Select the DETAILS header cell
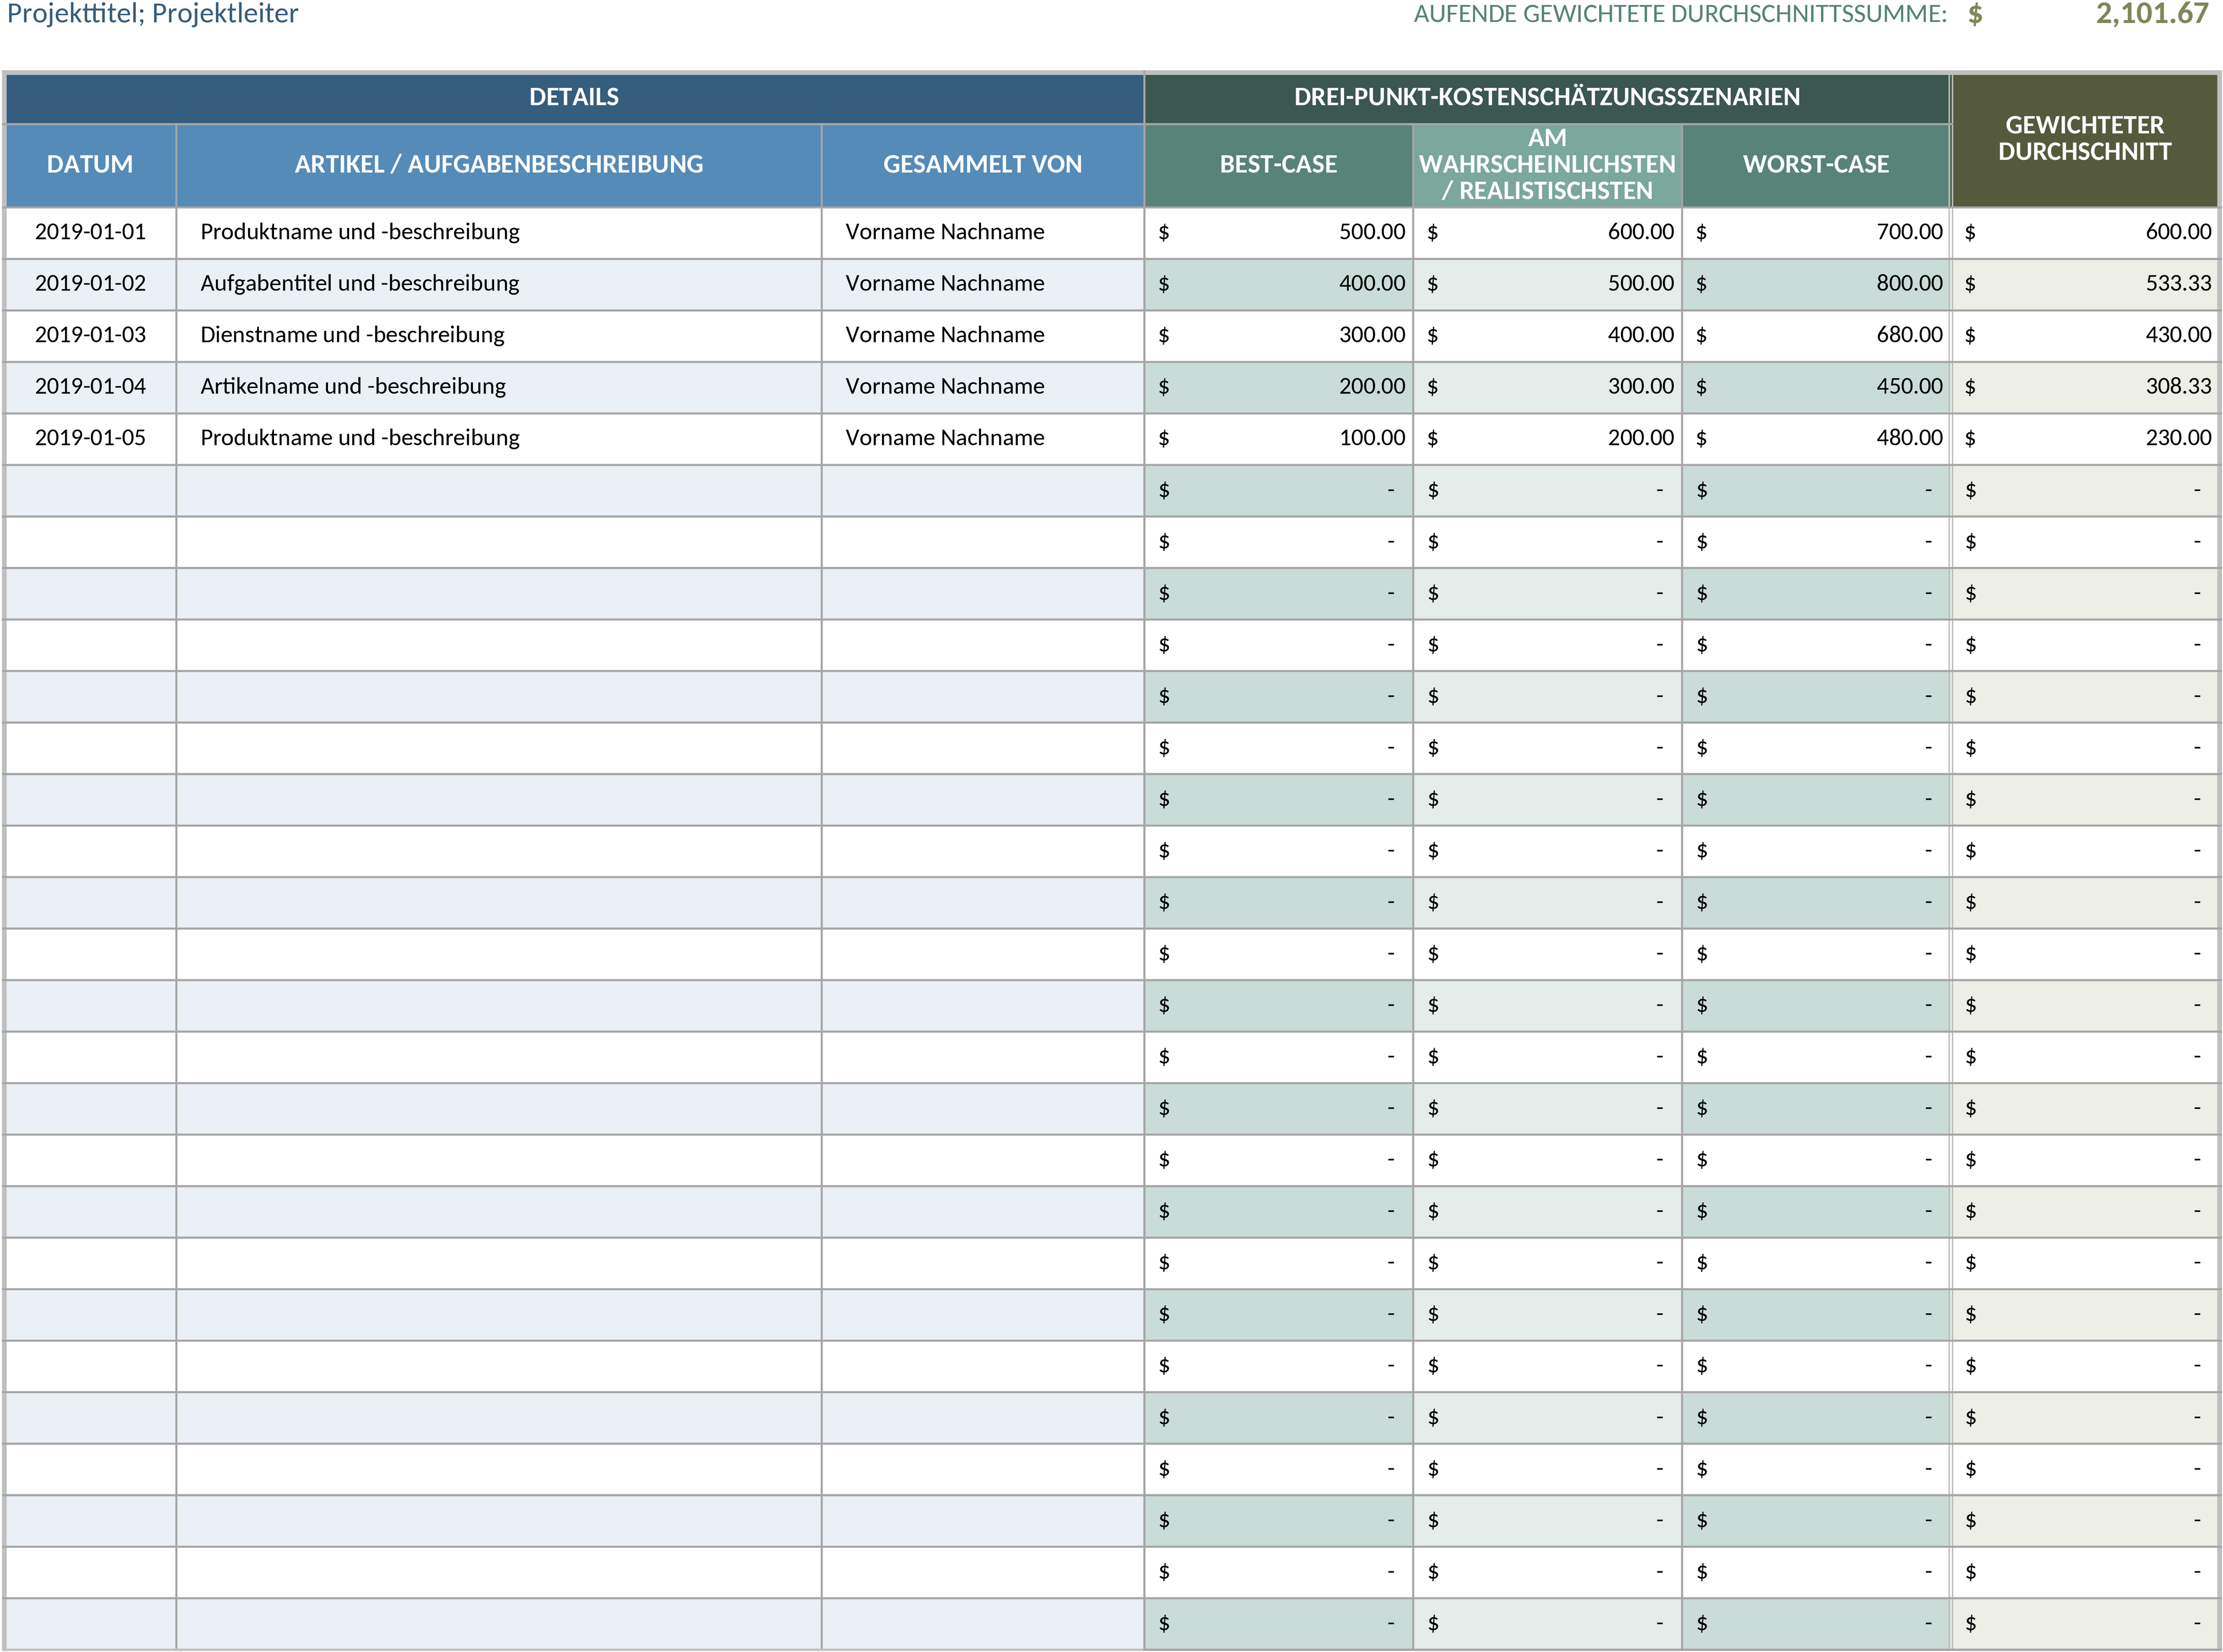 574,98
